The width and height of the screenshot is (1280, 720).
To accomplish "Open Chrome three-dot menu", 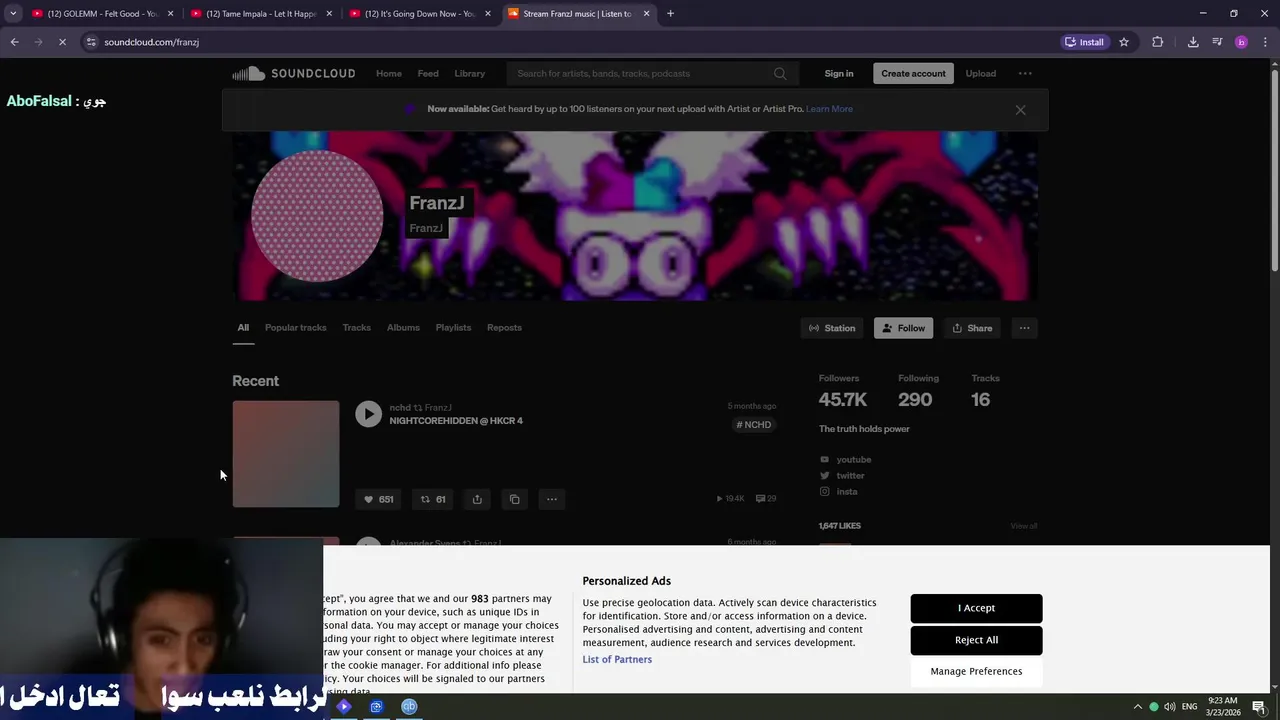I will [x=1265, y=42].
